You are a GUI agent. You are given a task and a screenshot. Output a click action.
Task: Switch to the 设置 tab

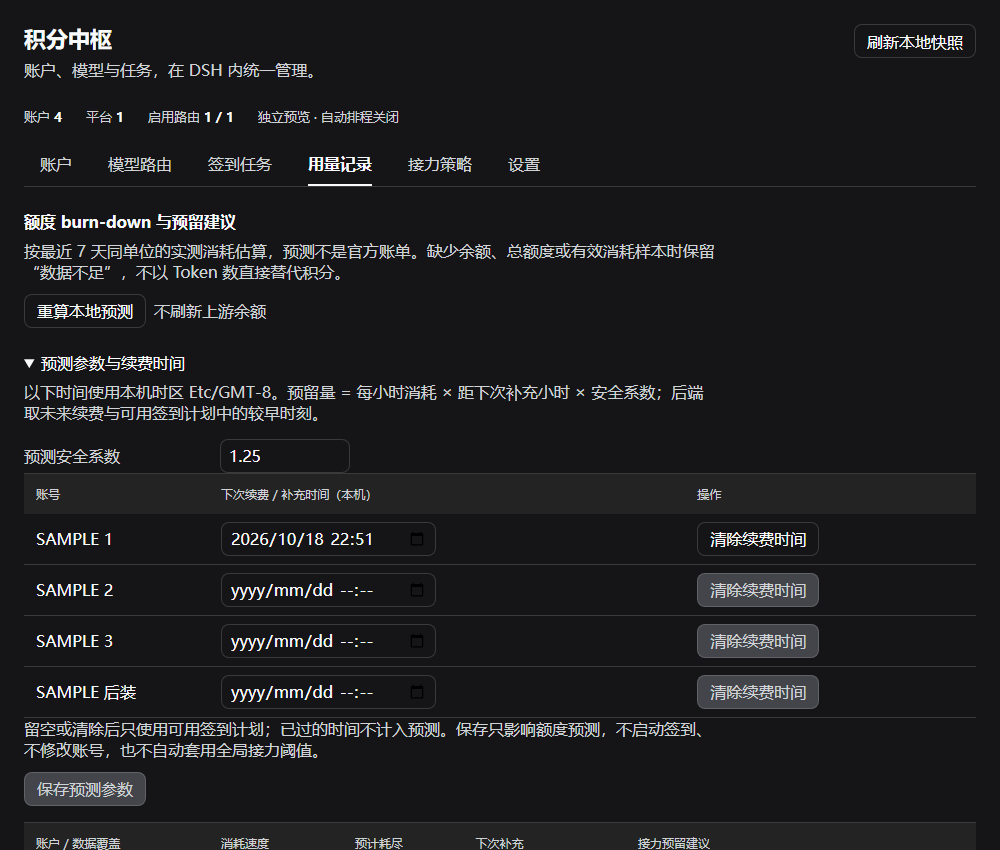click(x=524, y=165)
